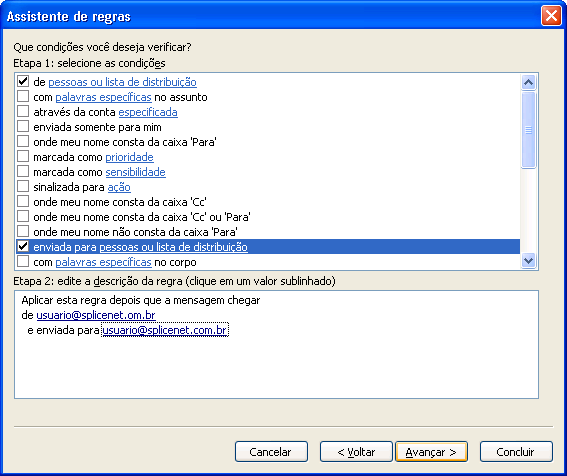Uncheck the 'de pessoas ou lista de distribuição' checkbox
Viewport: 567px width, 476px height.
[23, 81]
